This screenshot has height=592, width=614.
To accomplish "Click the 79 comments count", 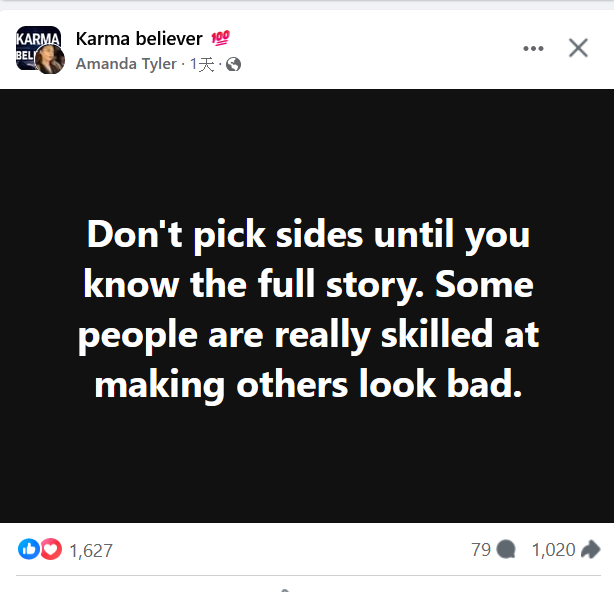I will click(x=480, y=549).
